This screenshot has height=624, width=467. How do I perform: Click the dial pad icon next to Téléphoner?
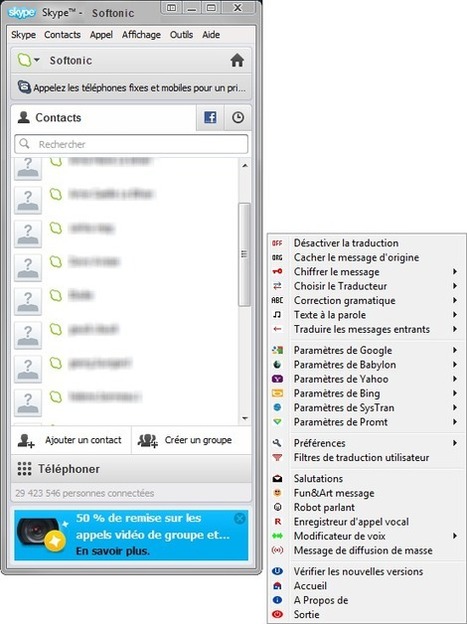[25, 469]
